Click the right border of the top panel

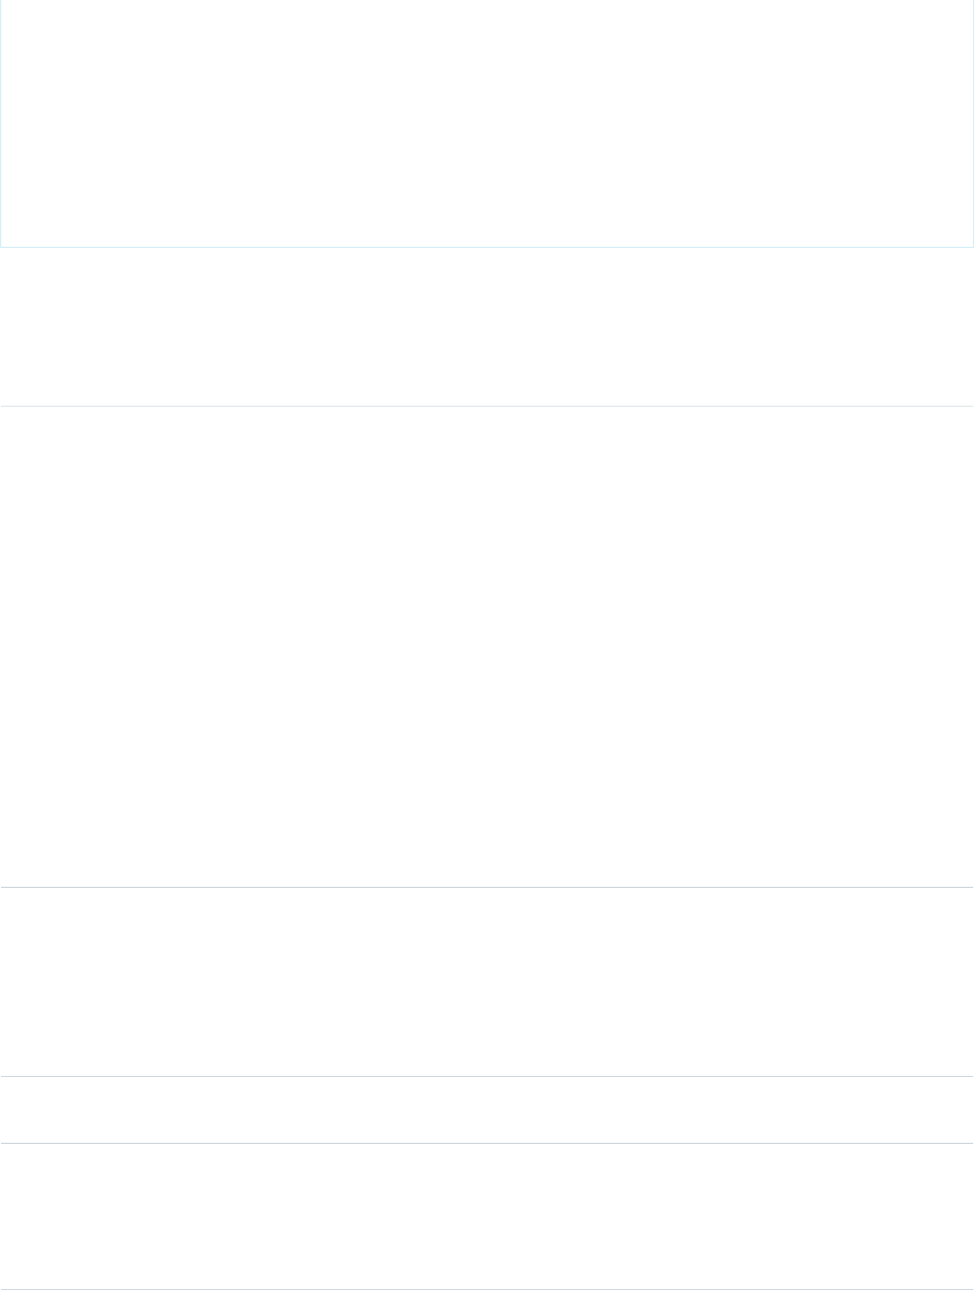click(x=973, y=123)
